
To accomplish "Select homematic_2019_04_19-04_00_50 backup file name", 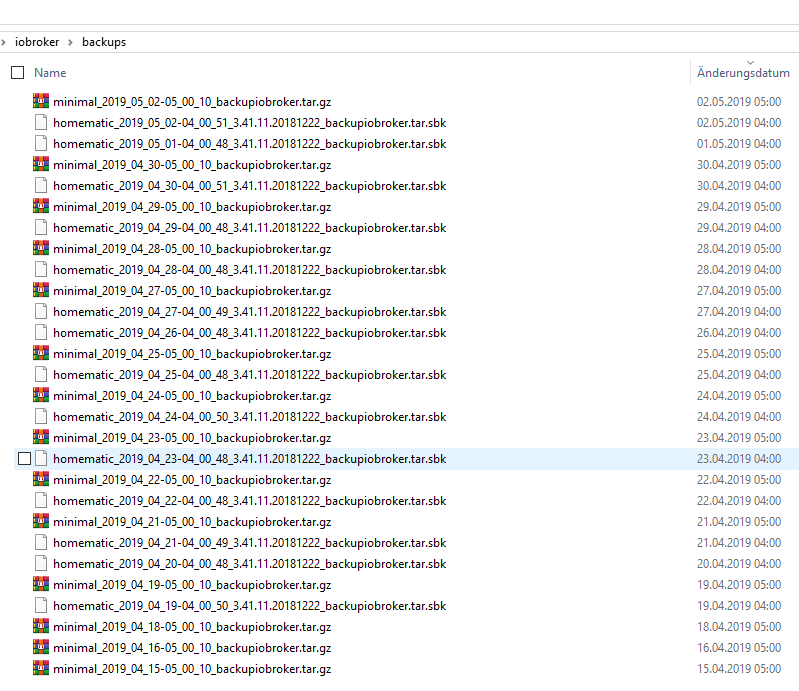I will [250, 606].
